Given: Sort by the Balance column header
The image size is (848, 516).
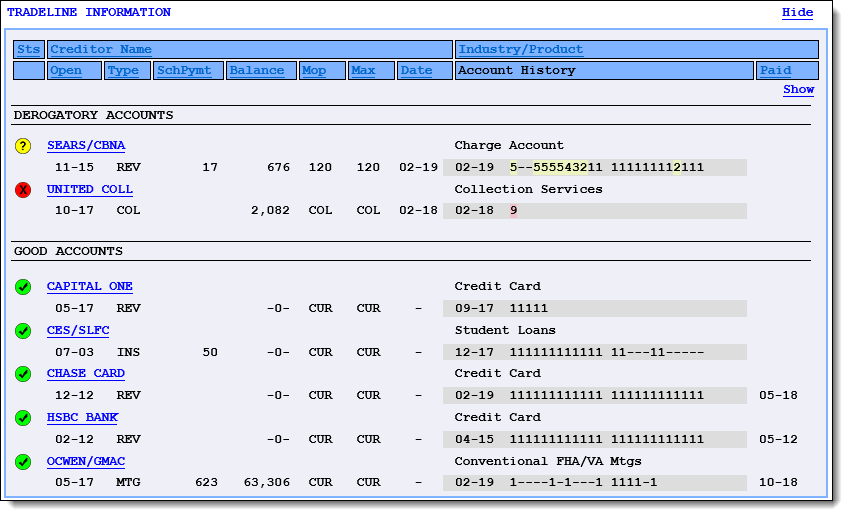Looking at the screenshot, I should tap(256, 70).
